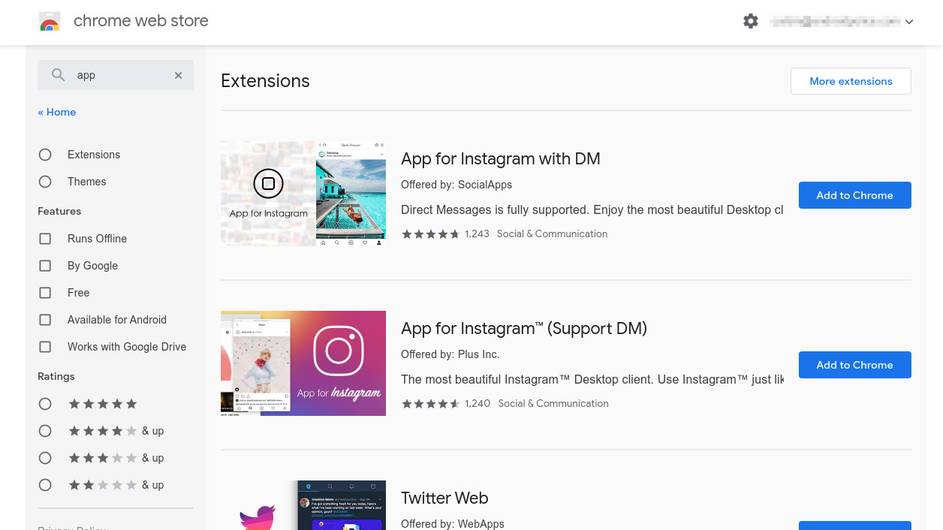Open 'App for Instagram™ (Support DM)' title
This screenshot has height=530, width=943.
pos(524,328)
